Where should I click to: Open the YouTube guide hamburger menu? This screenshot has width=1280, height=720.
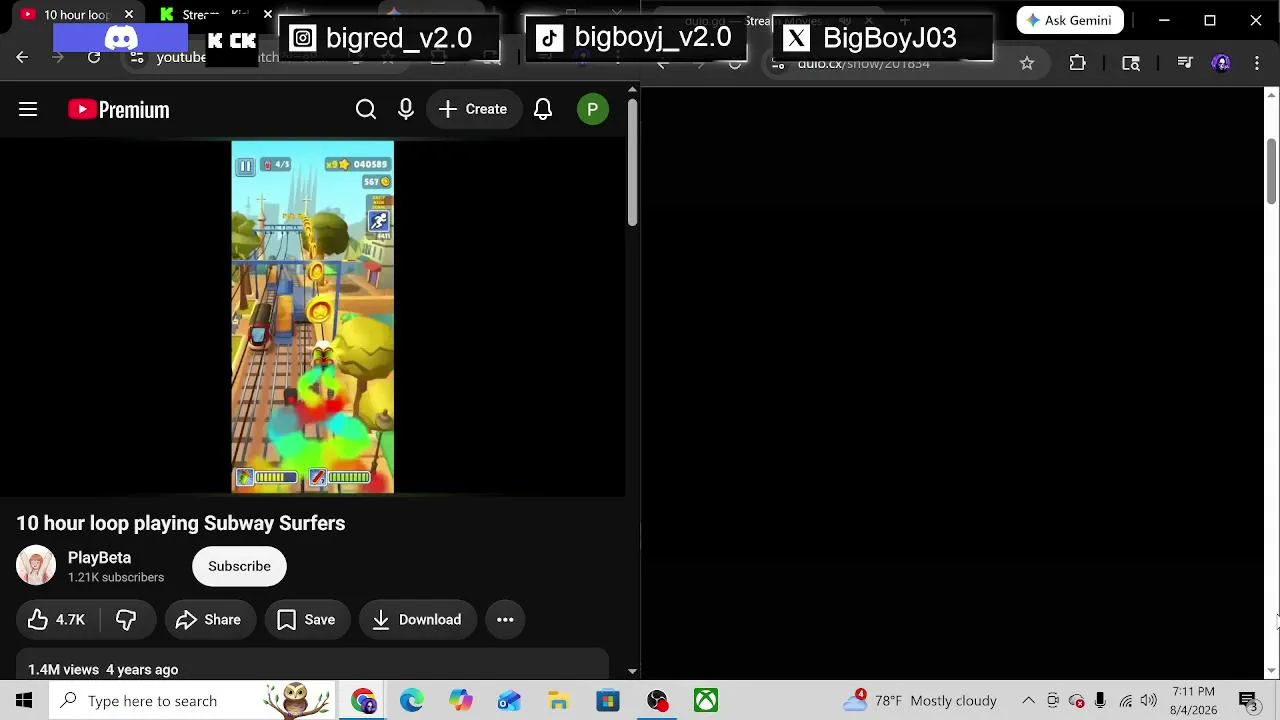coord(28,109)
